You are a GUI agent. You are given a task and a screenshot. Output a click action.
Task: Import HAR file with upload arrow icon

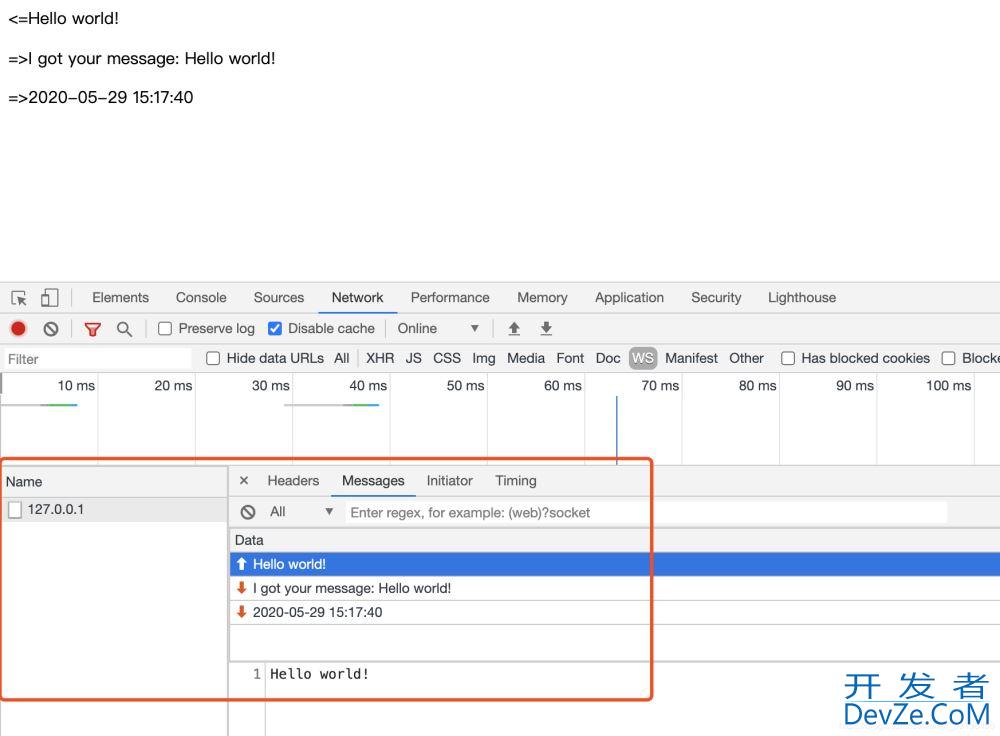(x=514, y=328)
